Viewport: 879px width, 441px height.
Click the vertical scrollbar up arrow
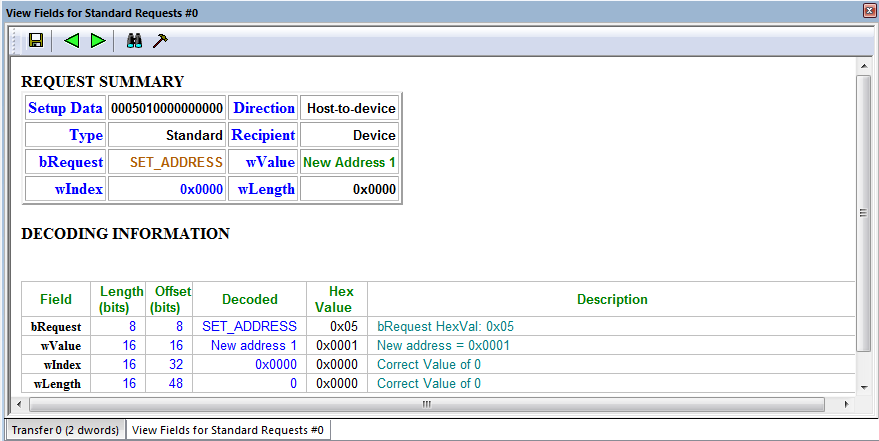pyautogui.click(x=864, y=67)
